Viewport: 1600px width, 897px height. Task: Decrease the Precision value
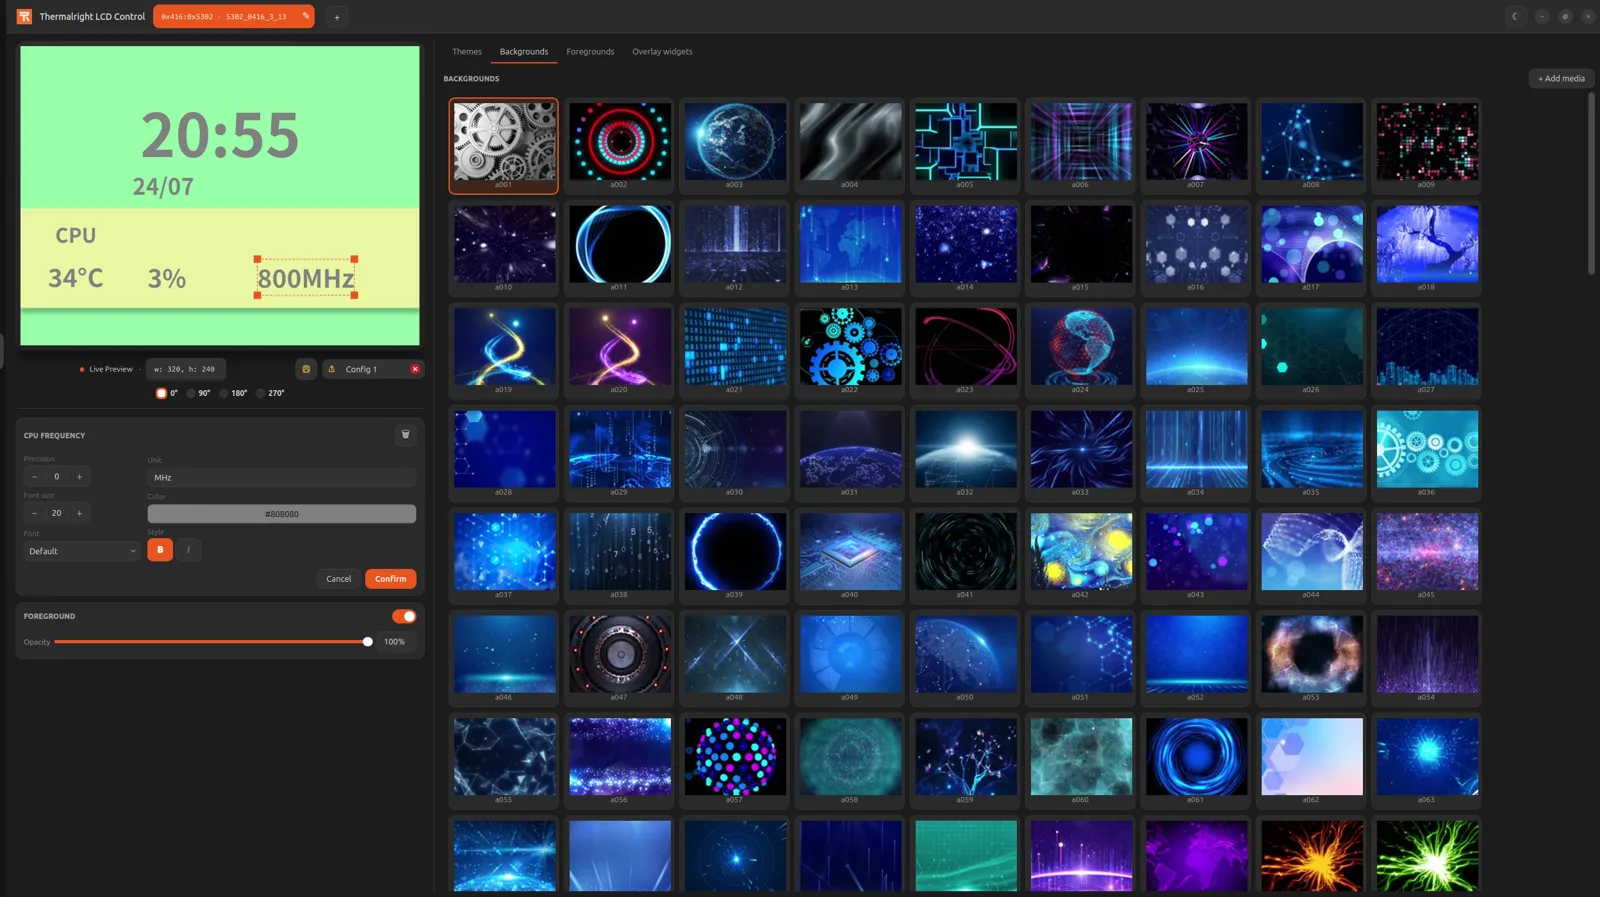pyautogui.click(x=35, y=477)
